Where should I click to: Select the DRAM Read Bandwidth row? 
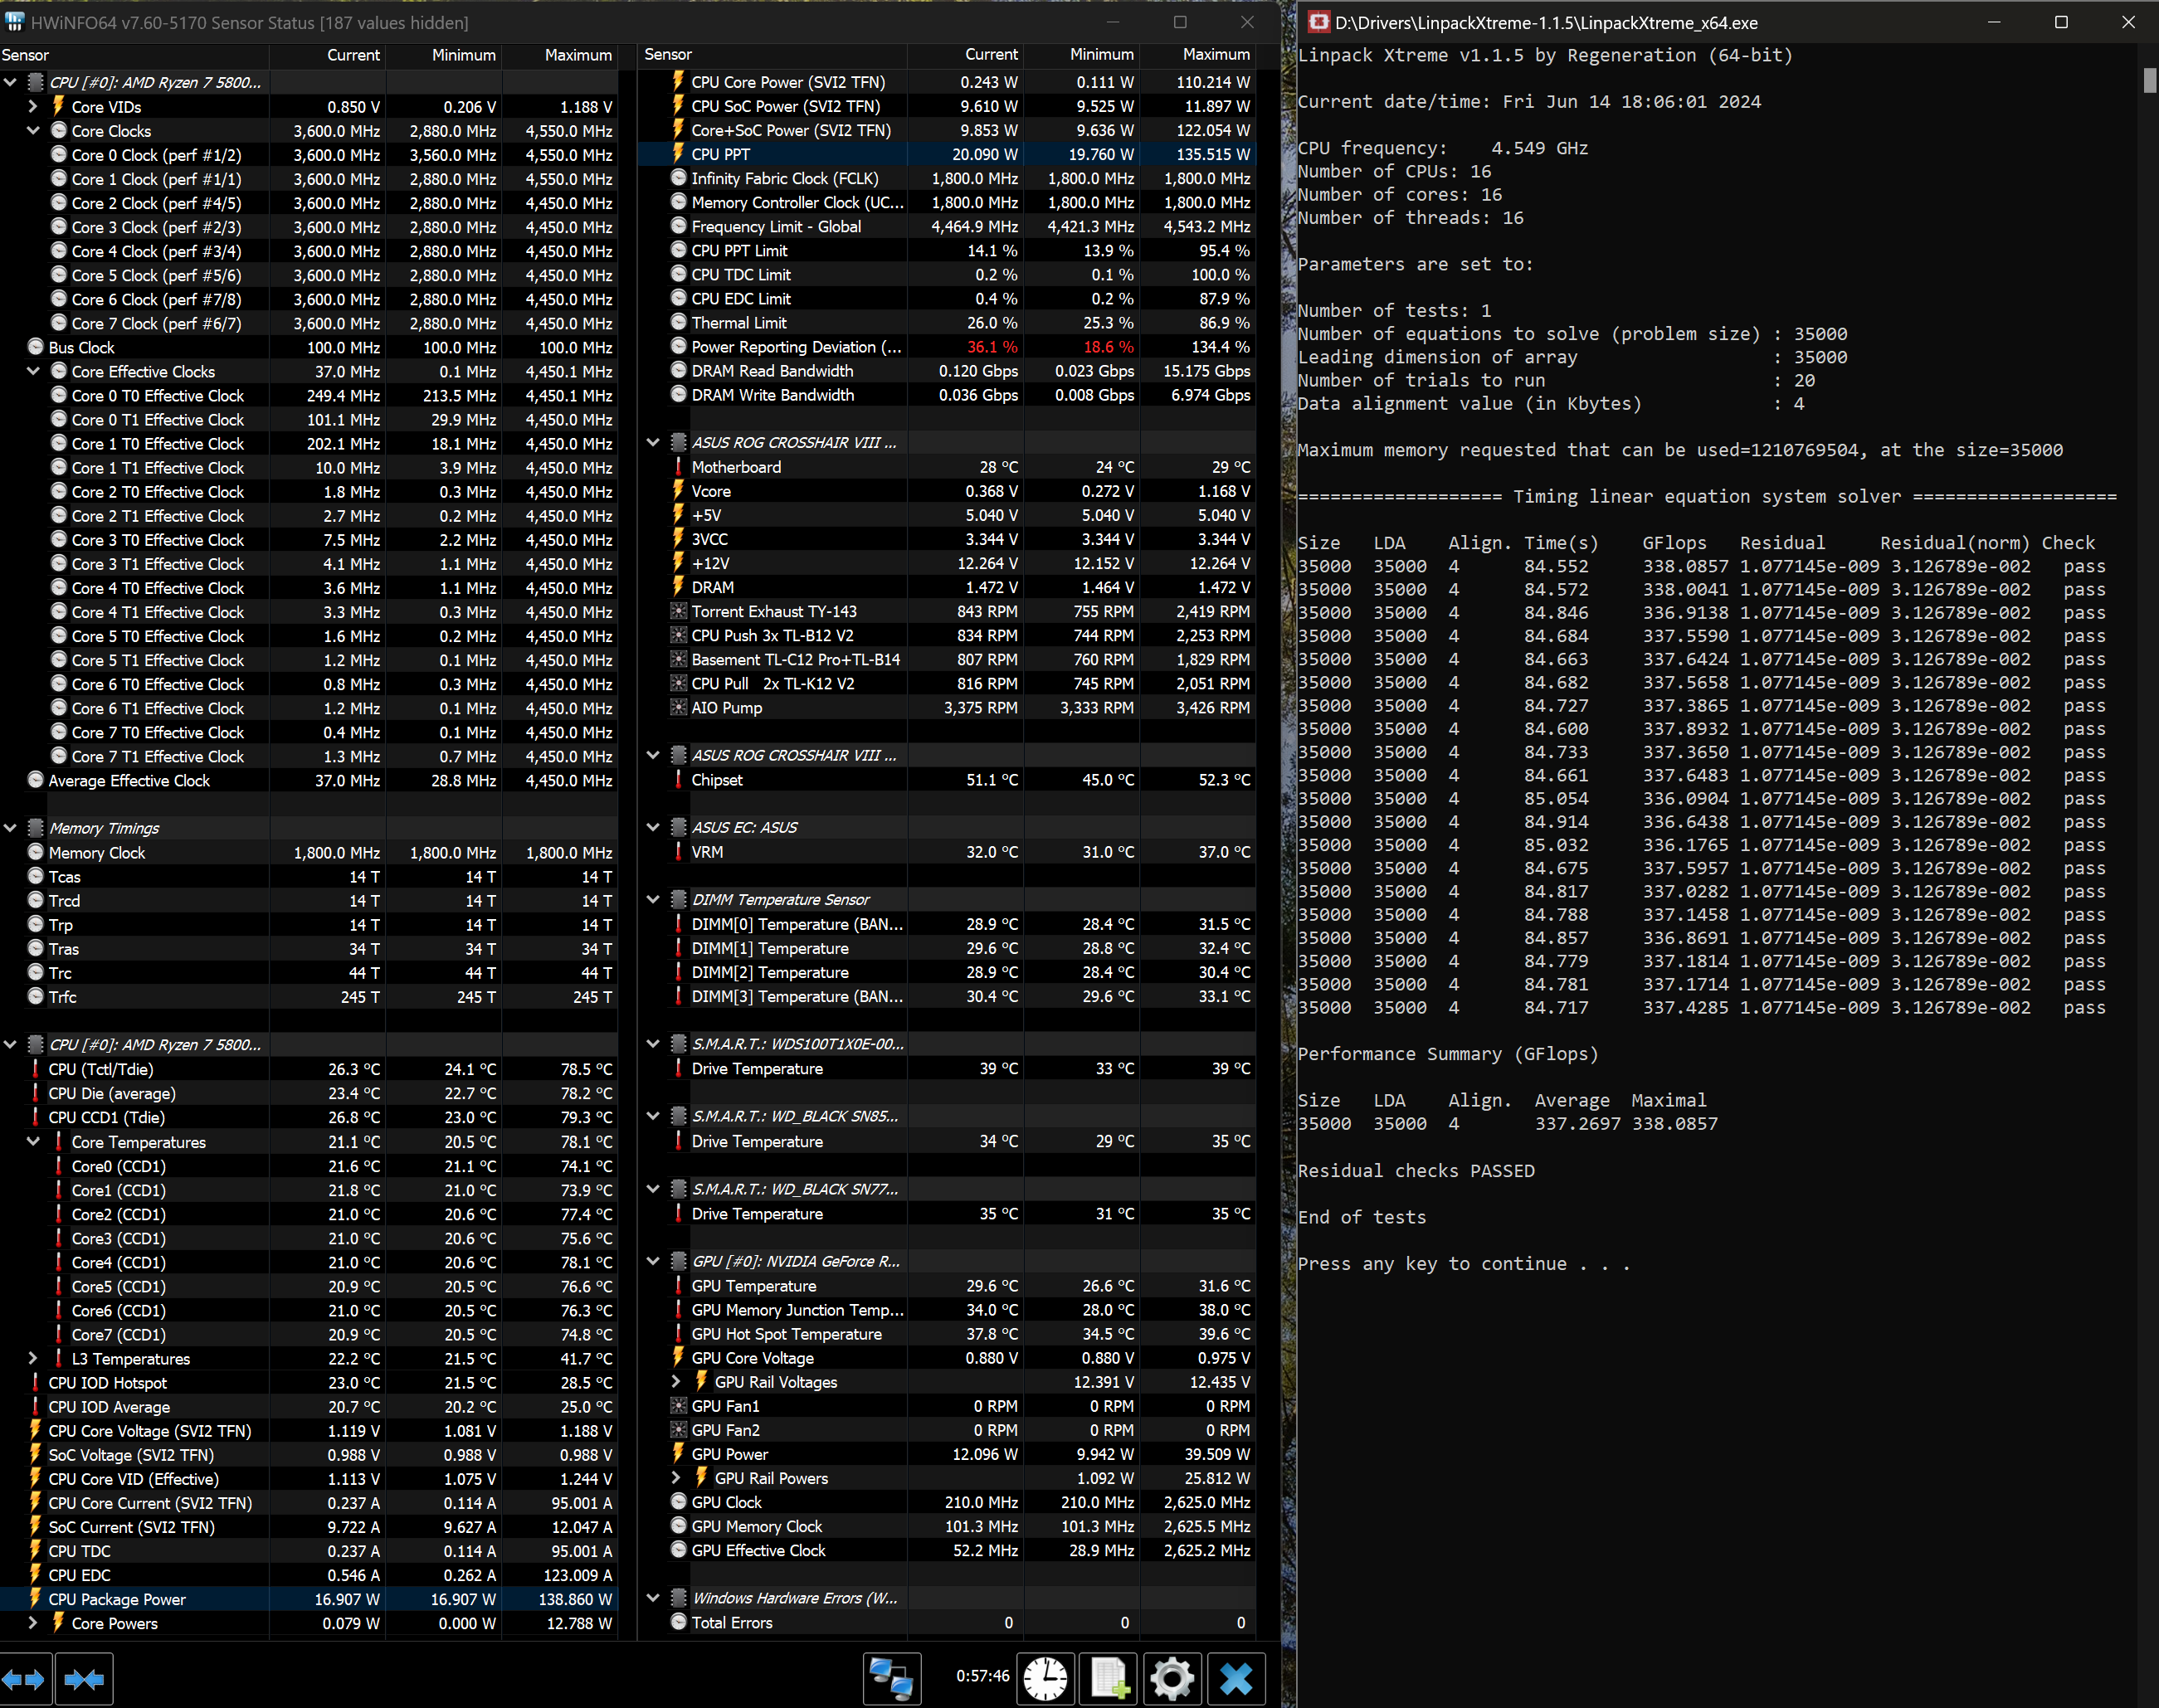pyautogui.click(x=947, y=371)
